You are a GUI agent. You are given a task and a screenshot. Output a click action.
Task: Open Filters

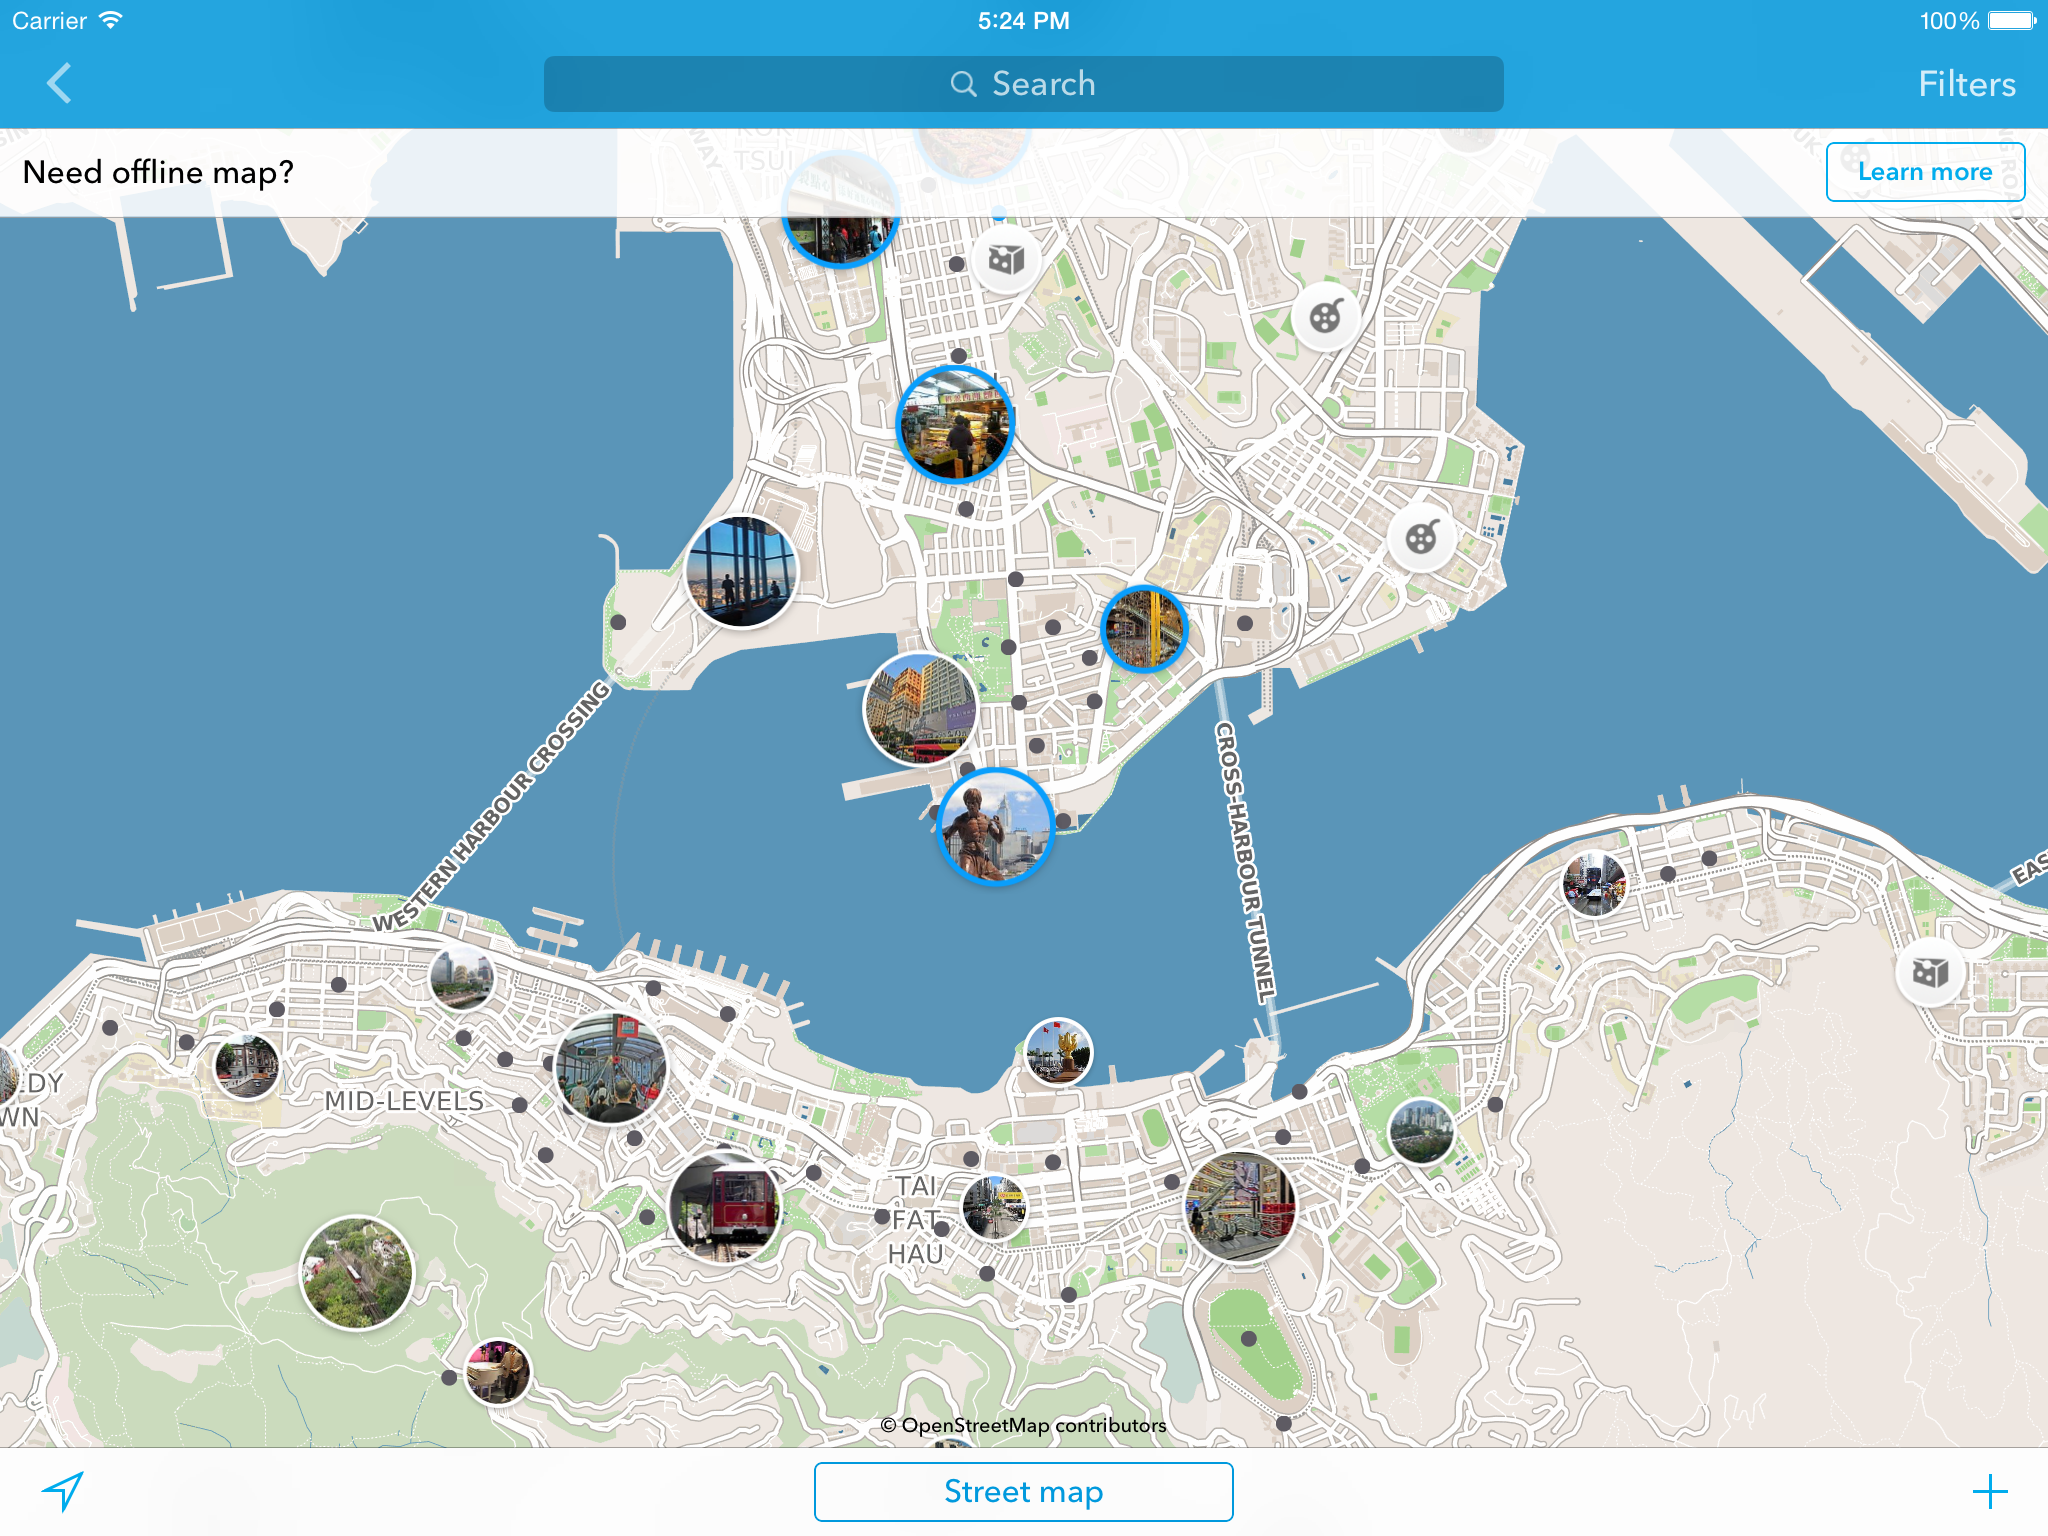1966,84
